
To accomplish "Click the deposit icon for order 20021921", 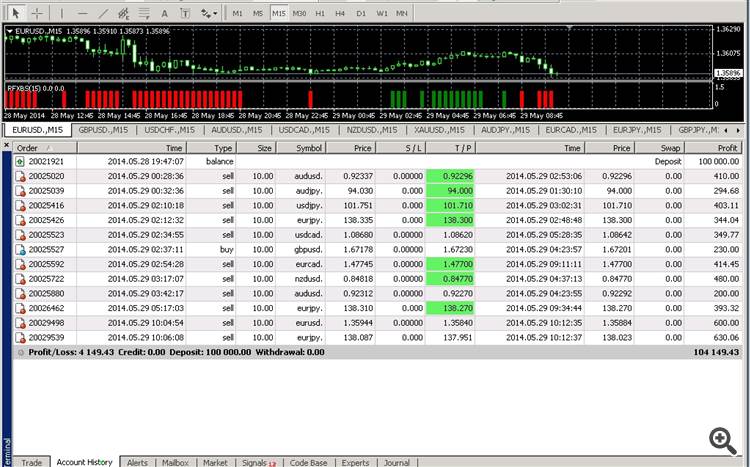I will click(20, 162).
